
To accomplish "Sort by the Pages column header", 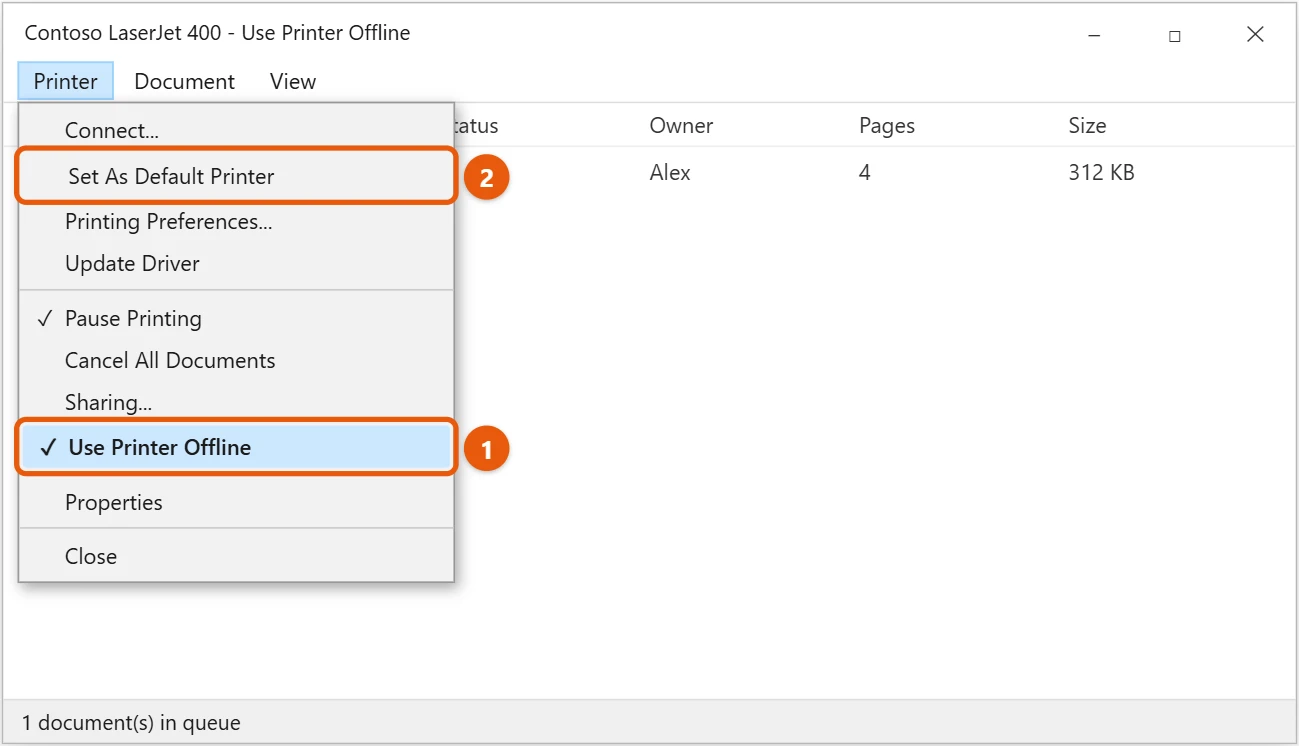I will pyautogui.click(x=887, y=126).
